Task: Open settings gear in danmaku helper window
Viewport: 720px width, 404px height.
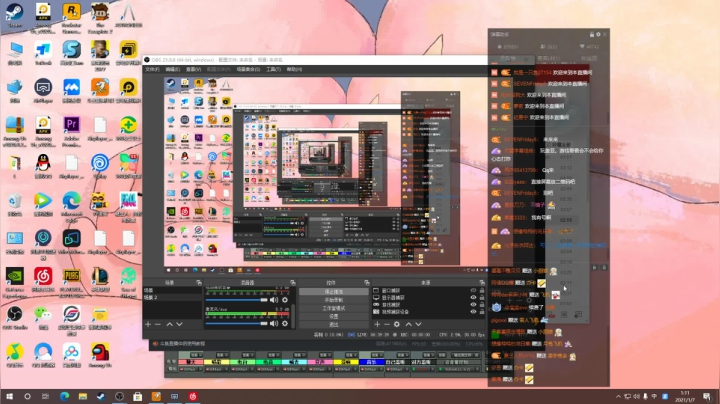Action: click(x=598, y=34)
